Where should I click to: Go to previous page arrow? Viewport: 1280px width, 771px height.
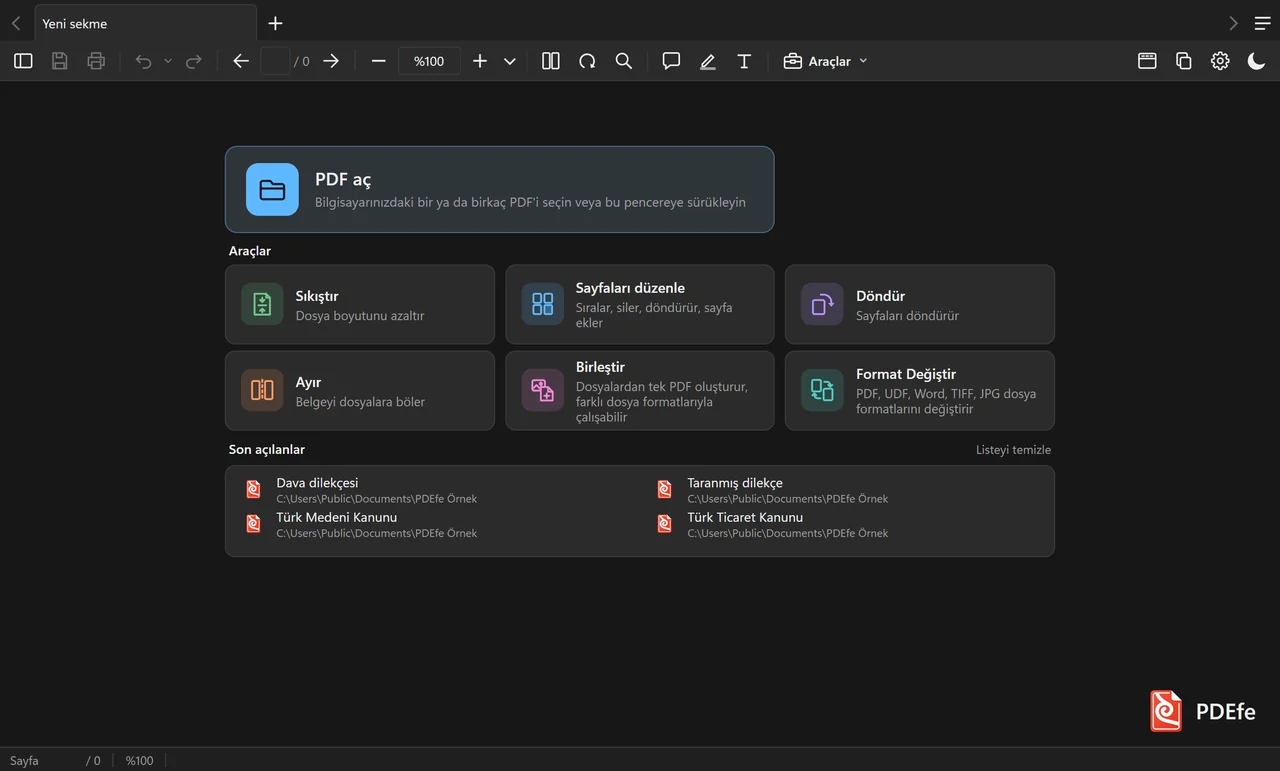[240, 61]
